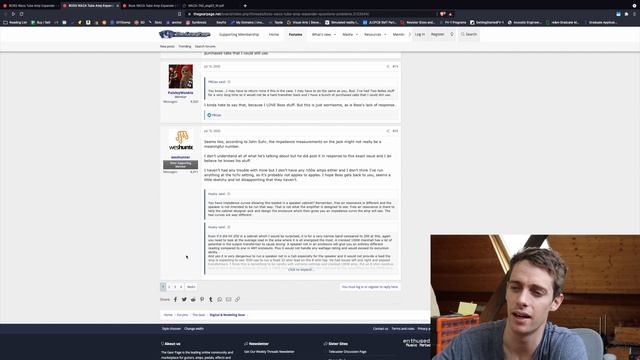640x360 pixels.
Task: Open Search forums sub-navigation link
Action: click(205, 47)
